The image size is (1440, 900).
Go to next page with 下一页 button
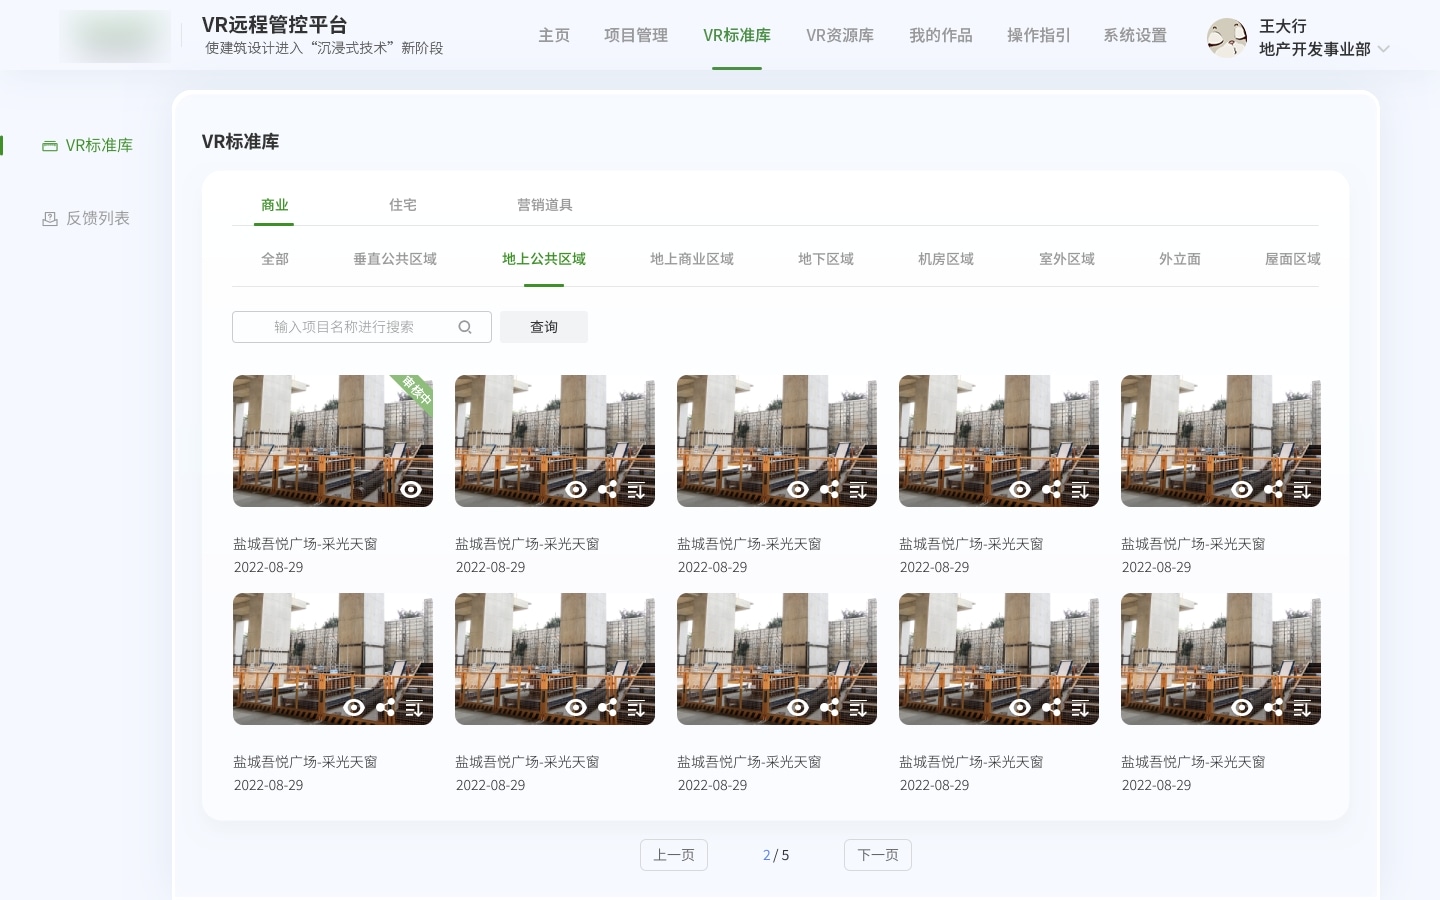[x=878, y=855]
